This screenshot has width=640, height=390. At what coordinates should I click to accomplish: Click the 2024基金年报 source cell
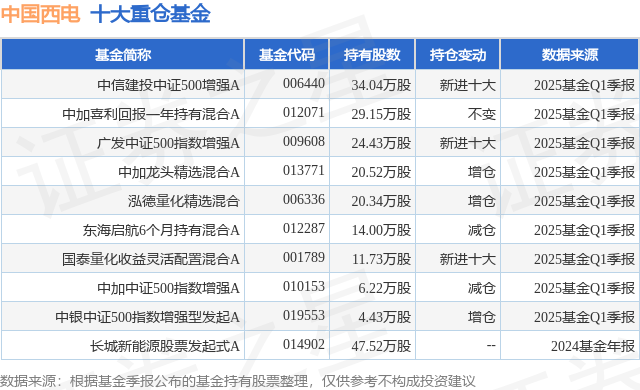(x=593, y=346)
